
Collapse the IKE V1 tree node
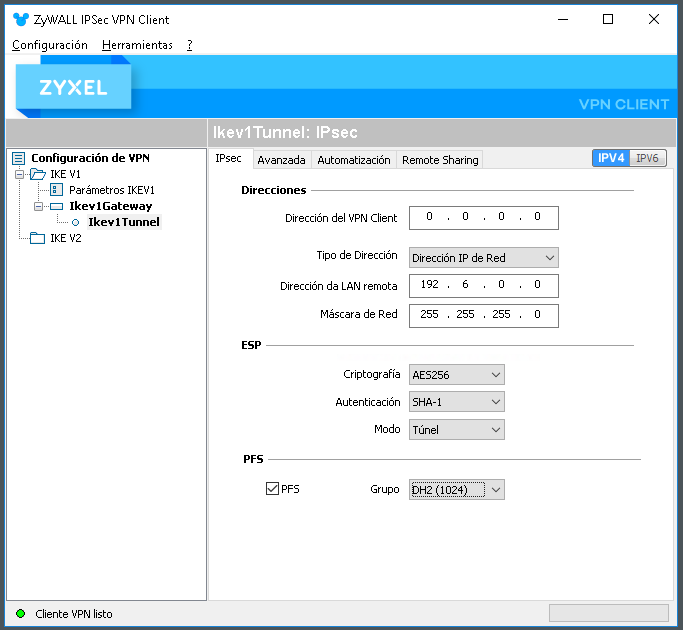point(19,174)
